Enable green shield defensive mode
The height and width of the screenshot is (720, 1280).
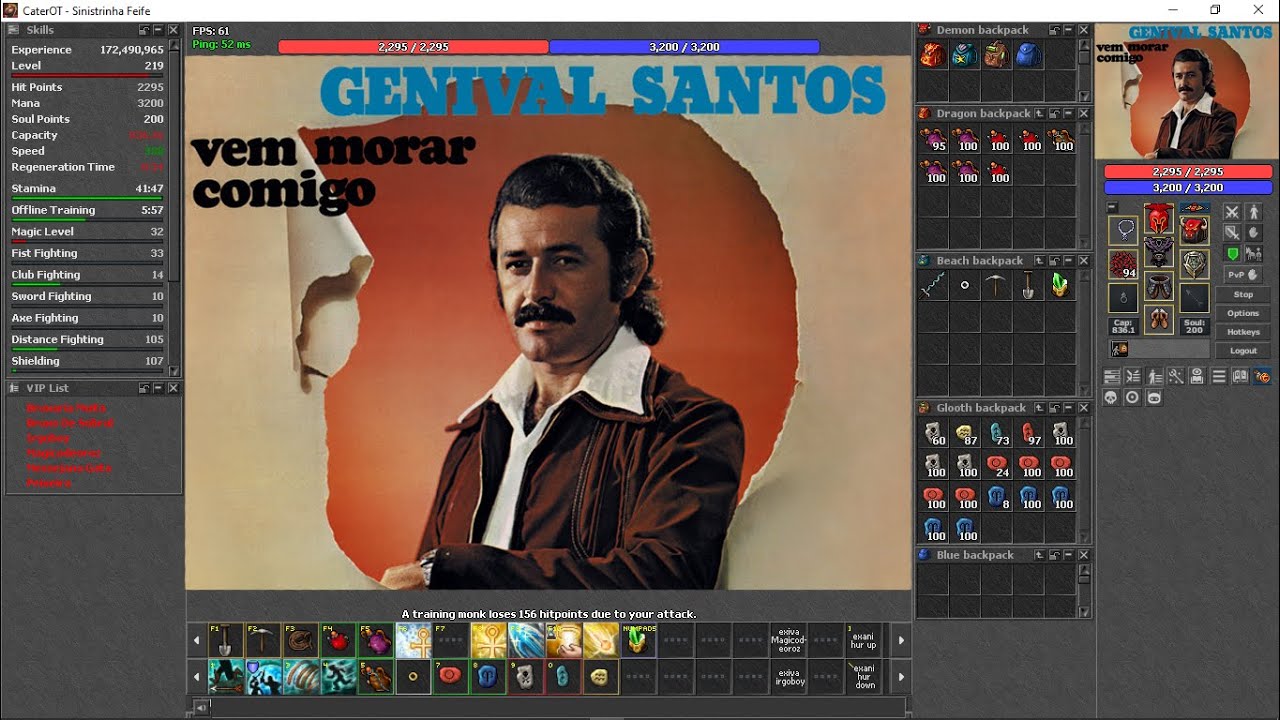tap(1232, 254)
